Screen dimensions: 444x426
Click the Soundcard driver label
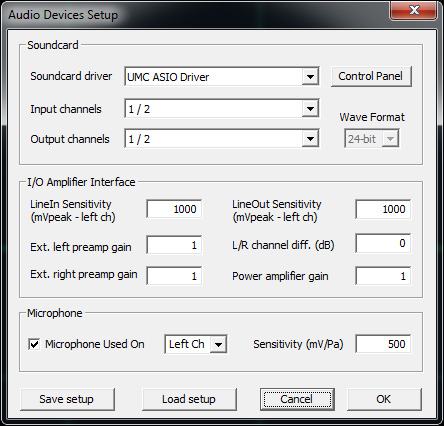click(x=71, y=76)
